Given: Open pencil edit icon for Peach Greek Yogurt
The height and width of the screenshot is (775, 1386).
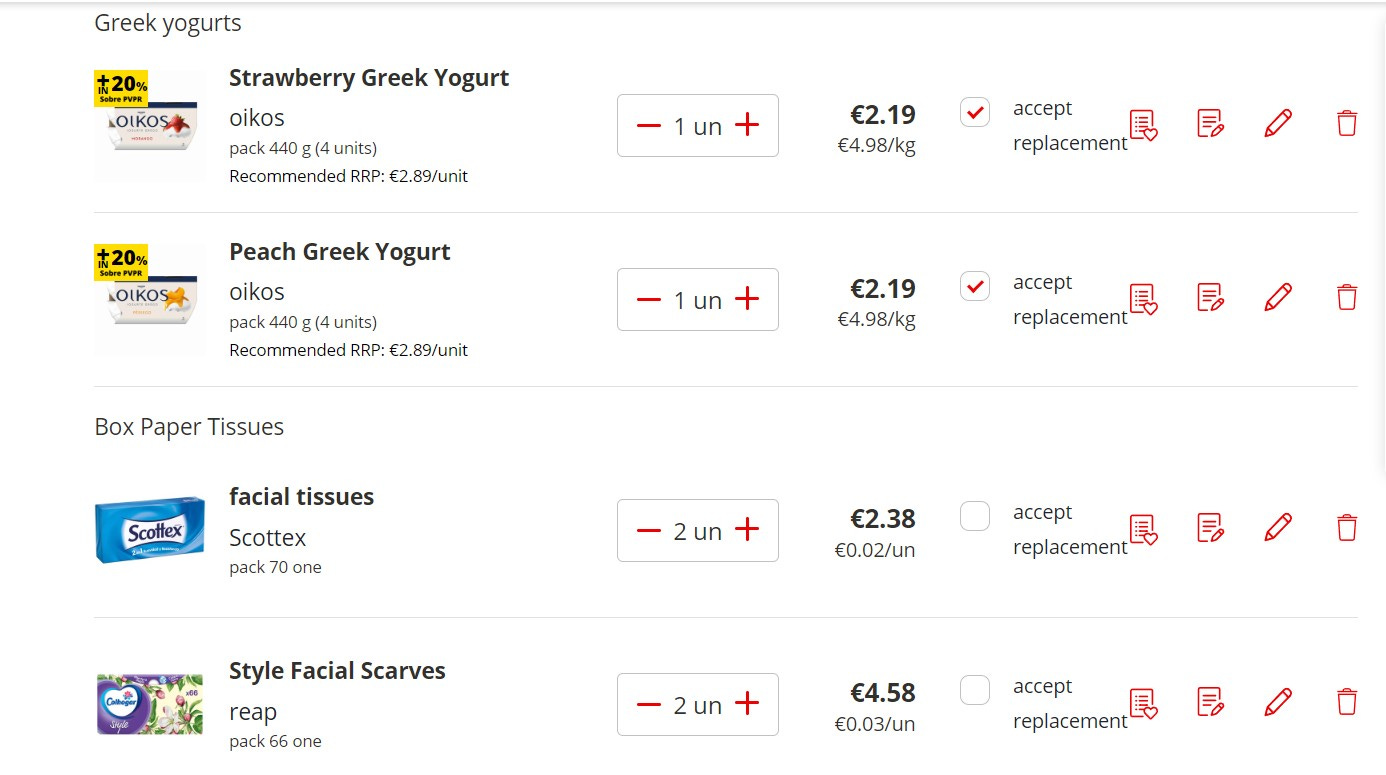Looking at the screenshot, I should pos(1277,297).
